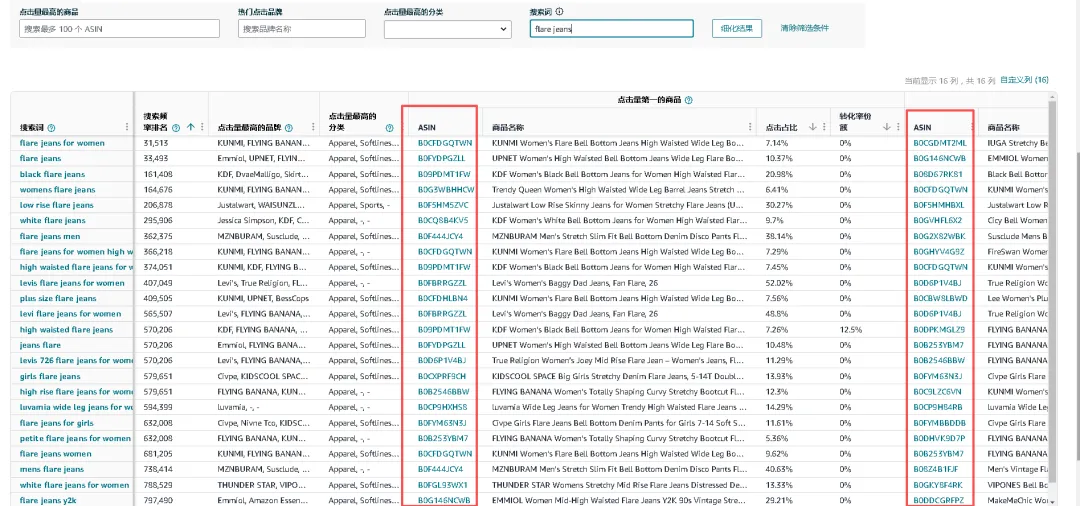Click ascending sort arrow on 搜索频率排名
The image size is (1080, 506).
tap(191, 127)
